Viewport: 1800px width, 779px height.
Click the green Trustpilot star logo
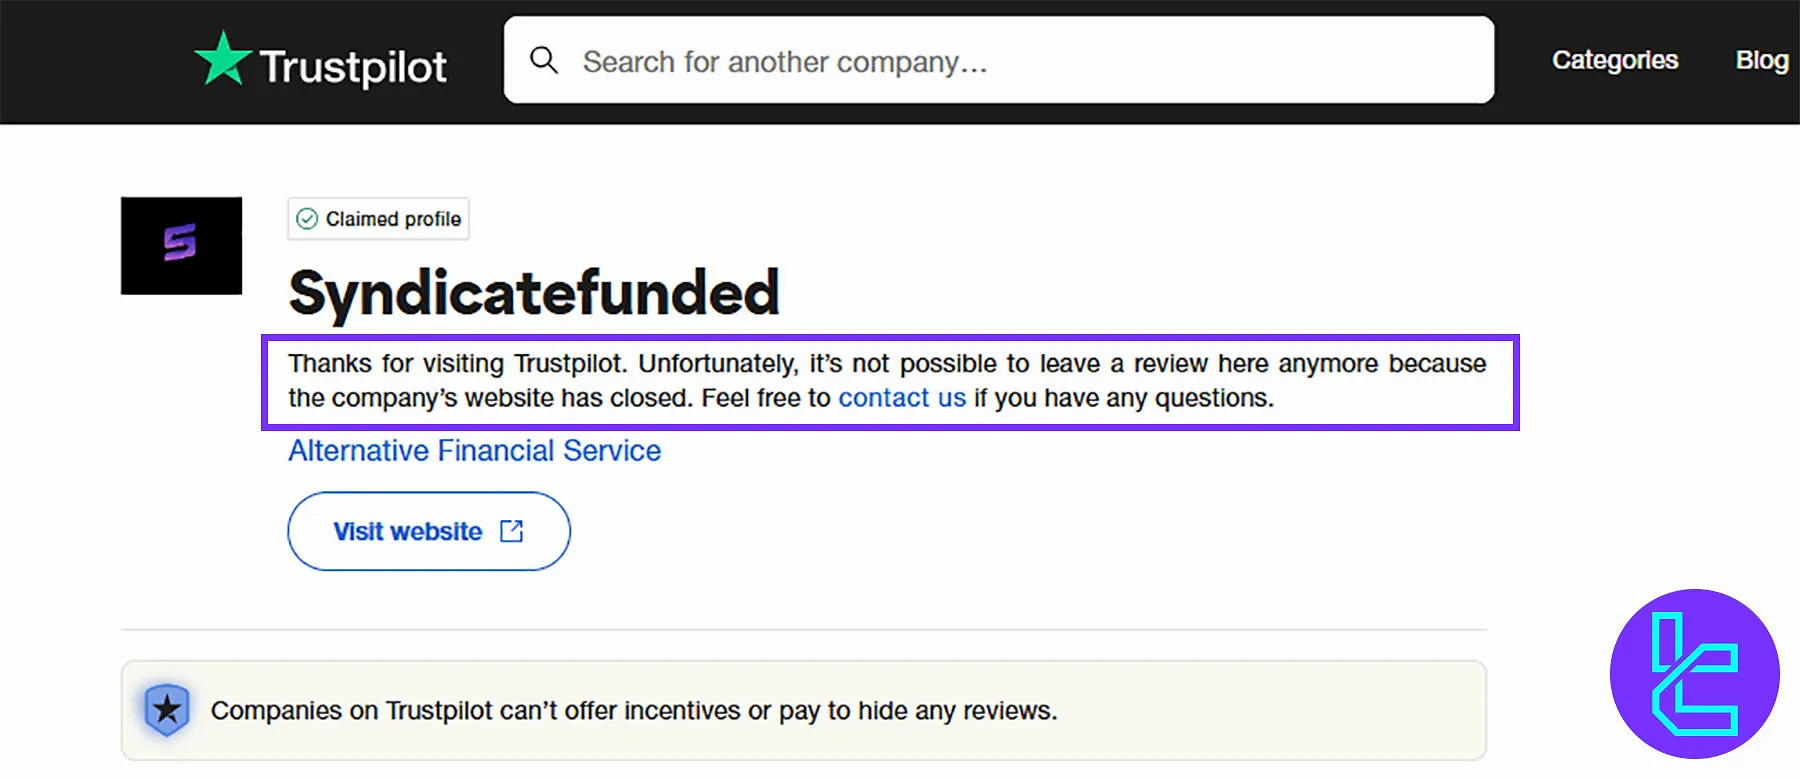[x=221, y=59]
